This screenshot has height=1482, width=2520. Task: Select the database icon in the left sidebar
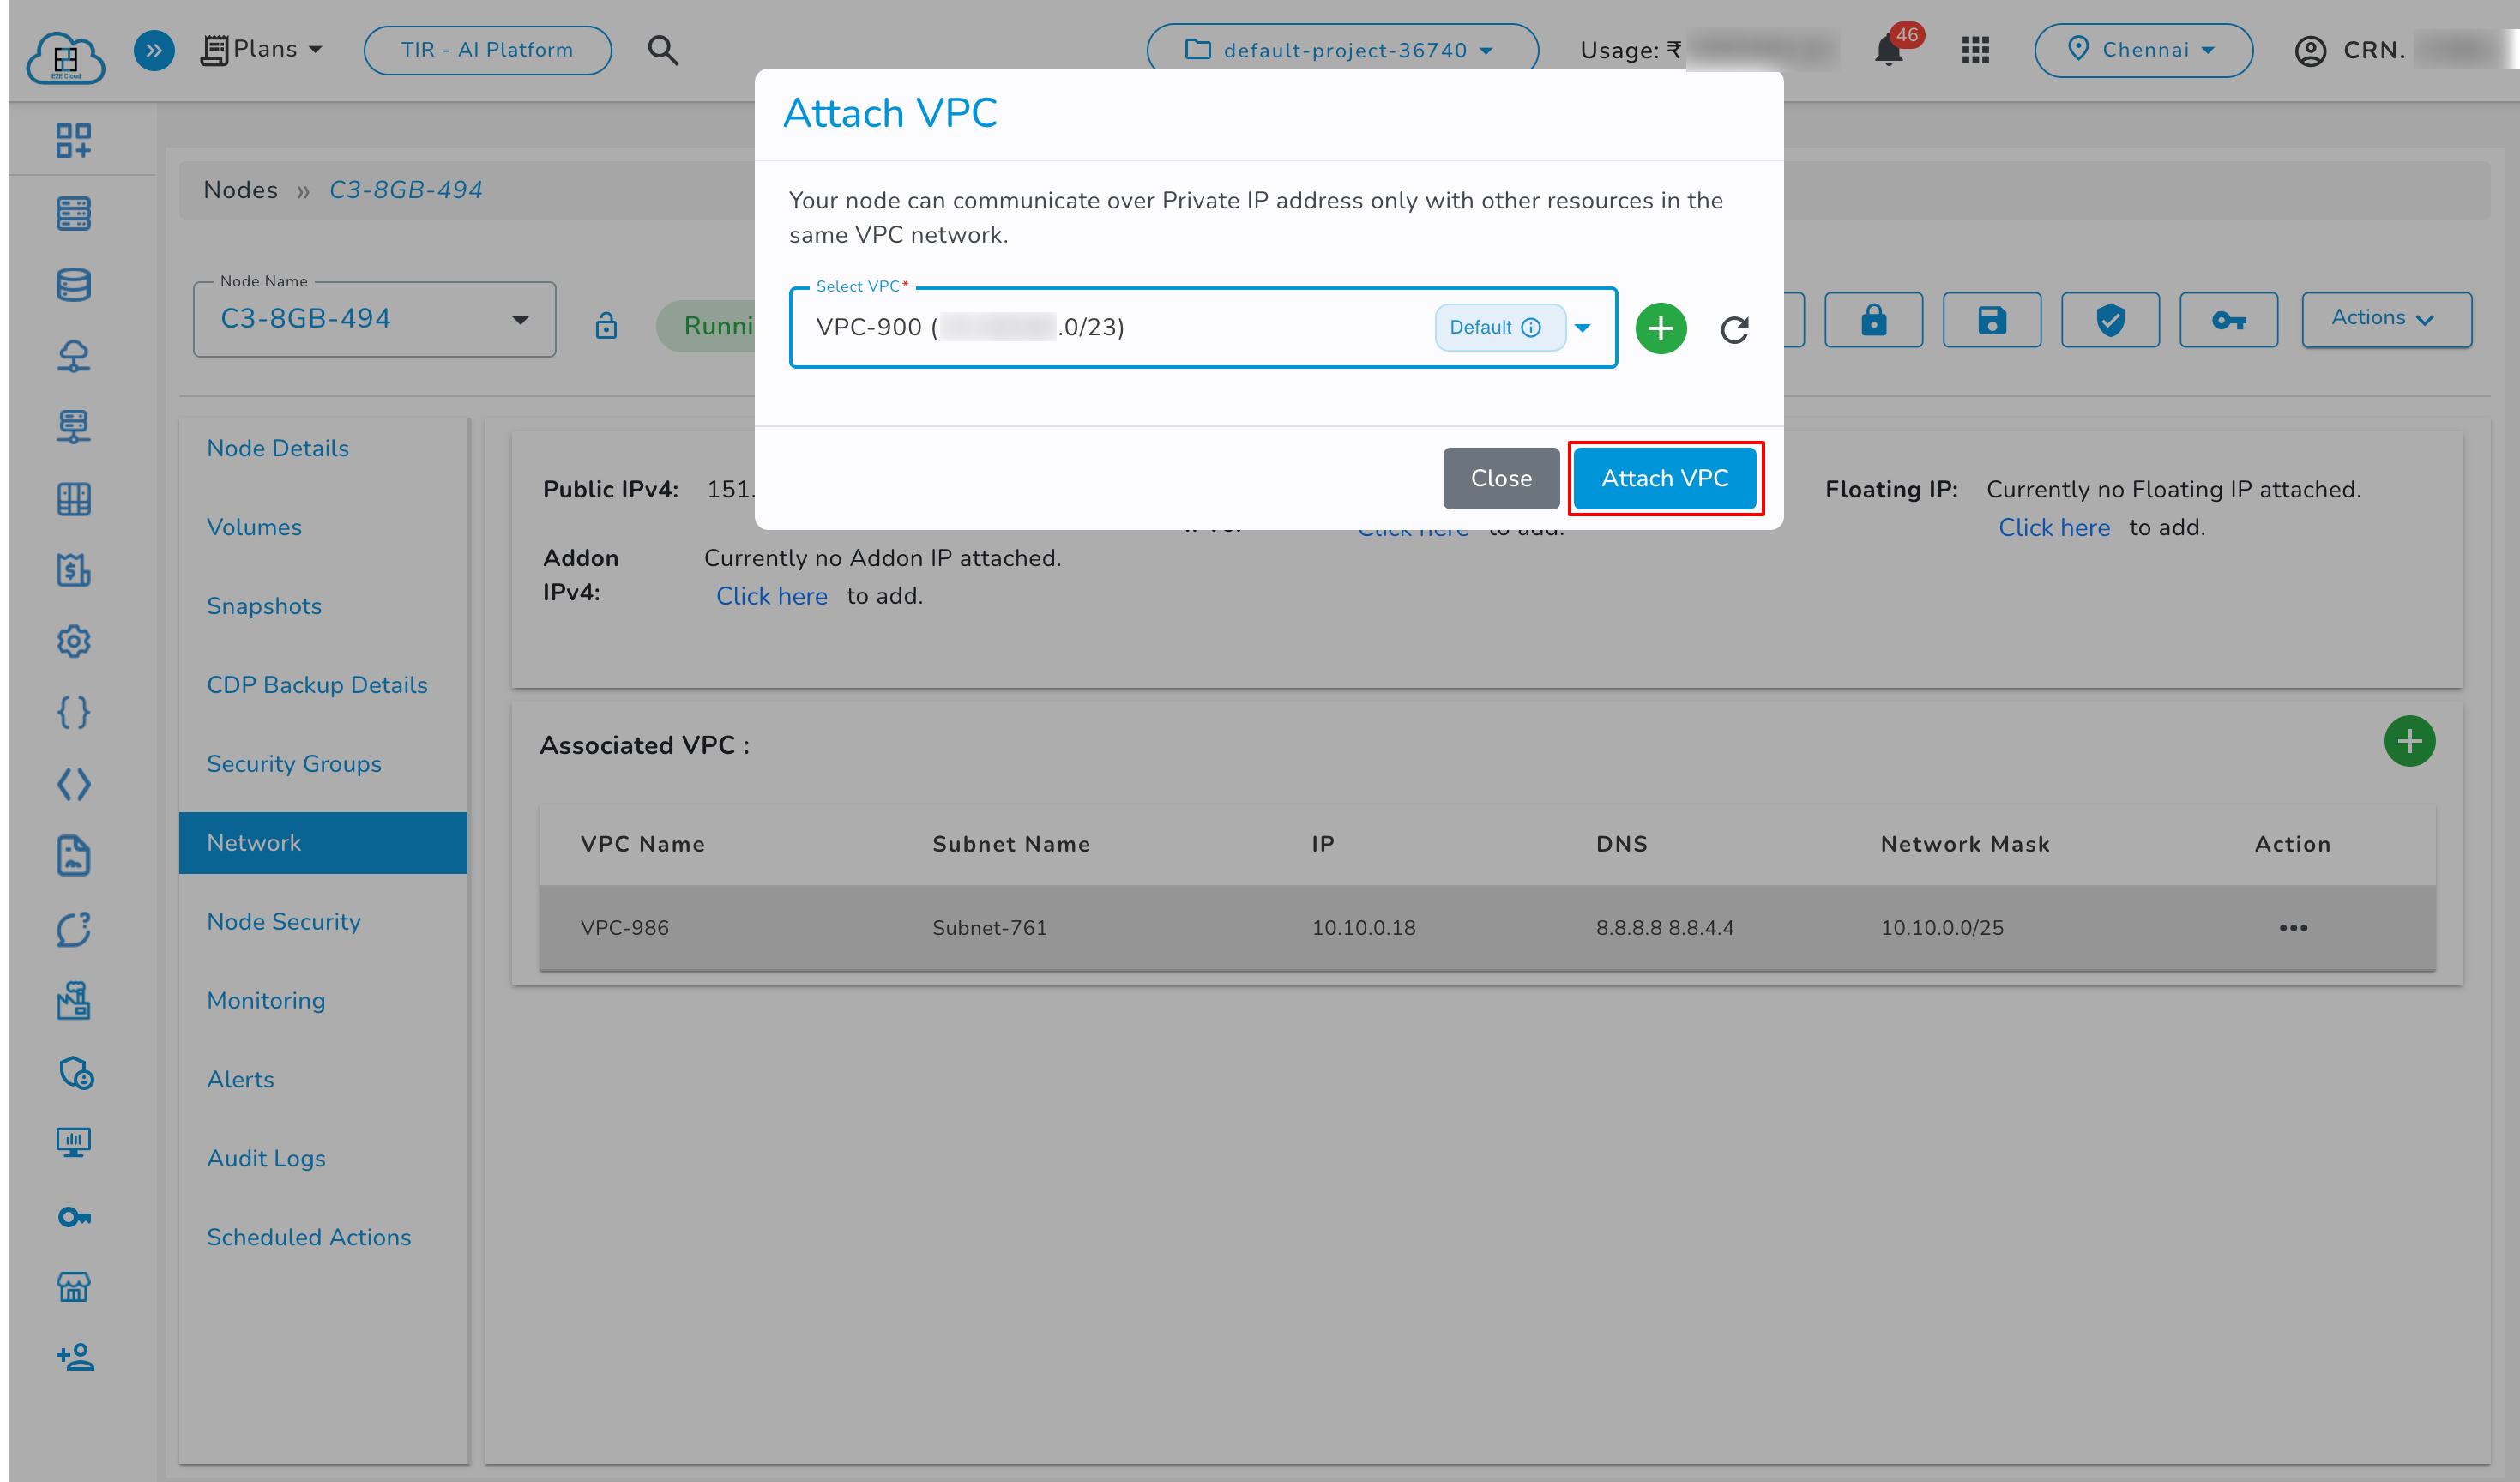click(74, 284)
